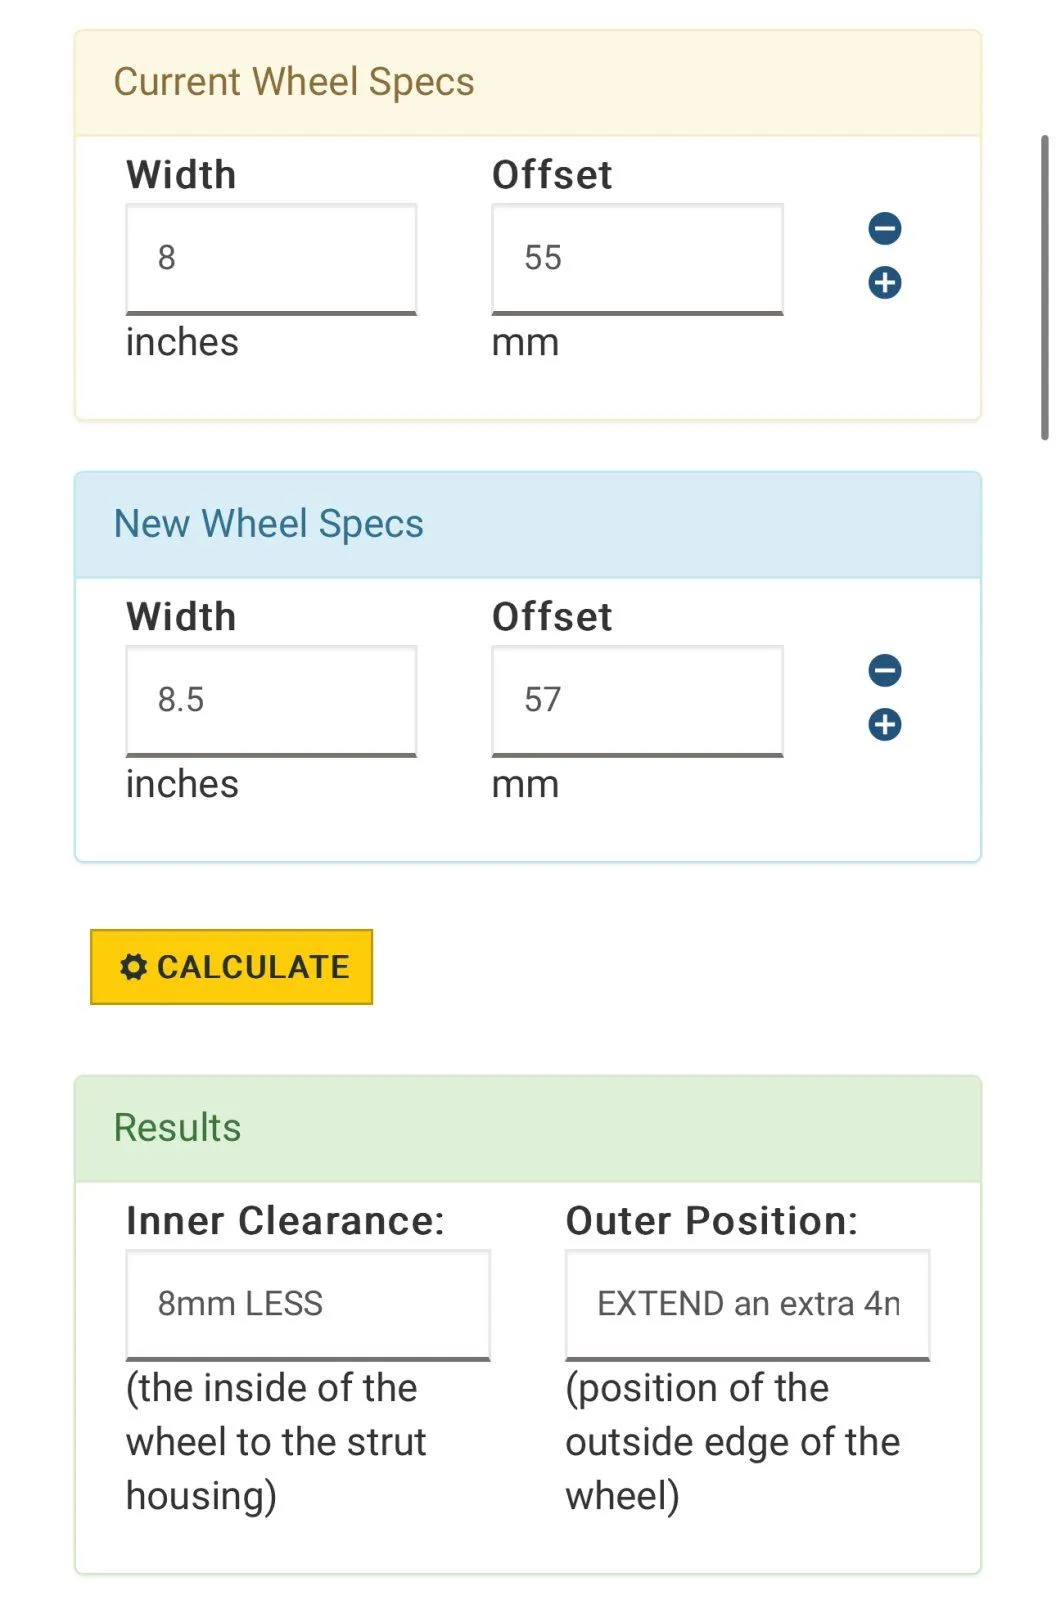Click the Current Wheel Specs header

(294, 82)
